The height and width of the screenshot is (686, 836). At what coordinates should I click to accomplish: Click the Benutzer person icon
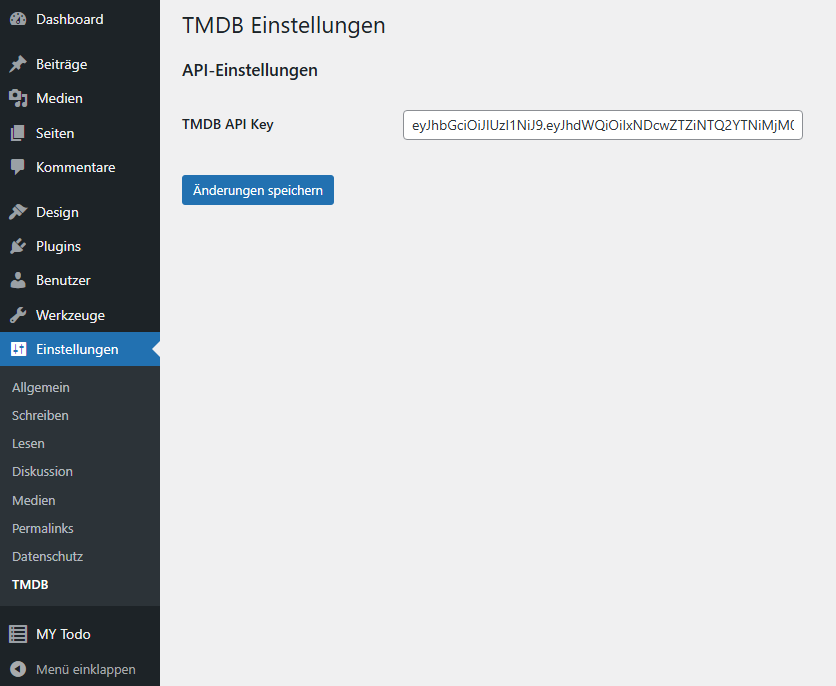click(18, 280)
